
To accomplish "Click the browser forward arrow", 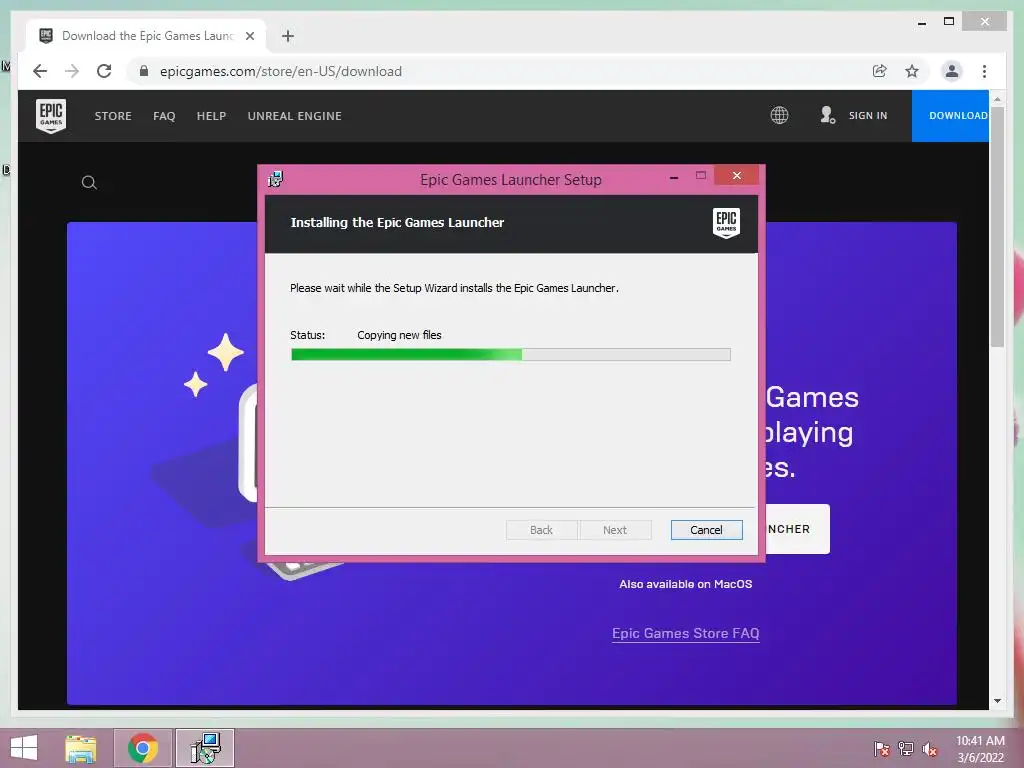I will (72, 71).
